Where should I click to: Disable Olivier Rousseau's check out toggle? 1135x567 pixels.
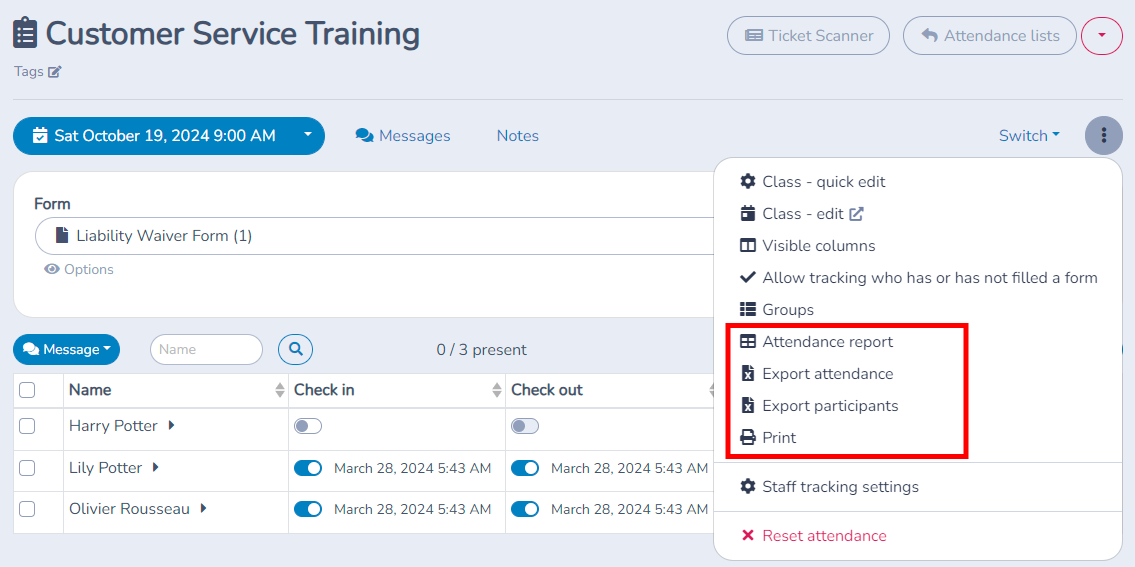click(525, 509)
